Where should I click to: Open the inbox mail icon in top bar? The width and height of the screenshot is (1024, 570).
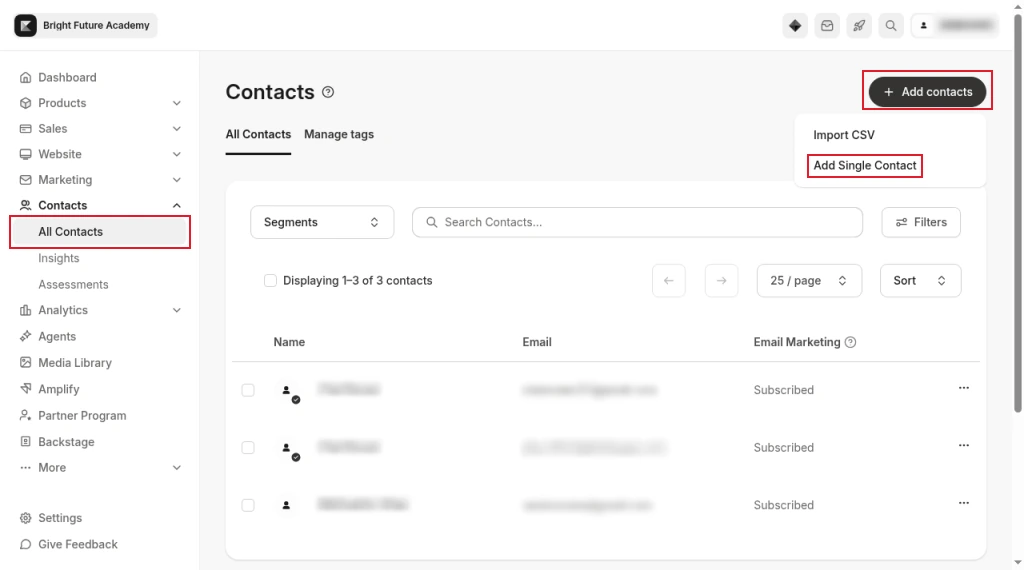827,25
